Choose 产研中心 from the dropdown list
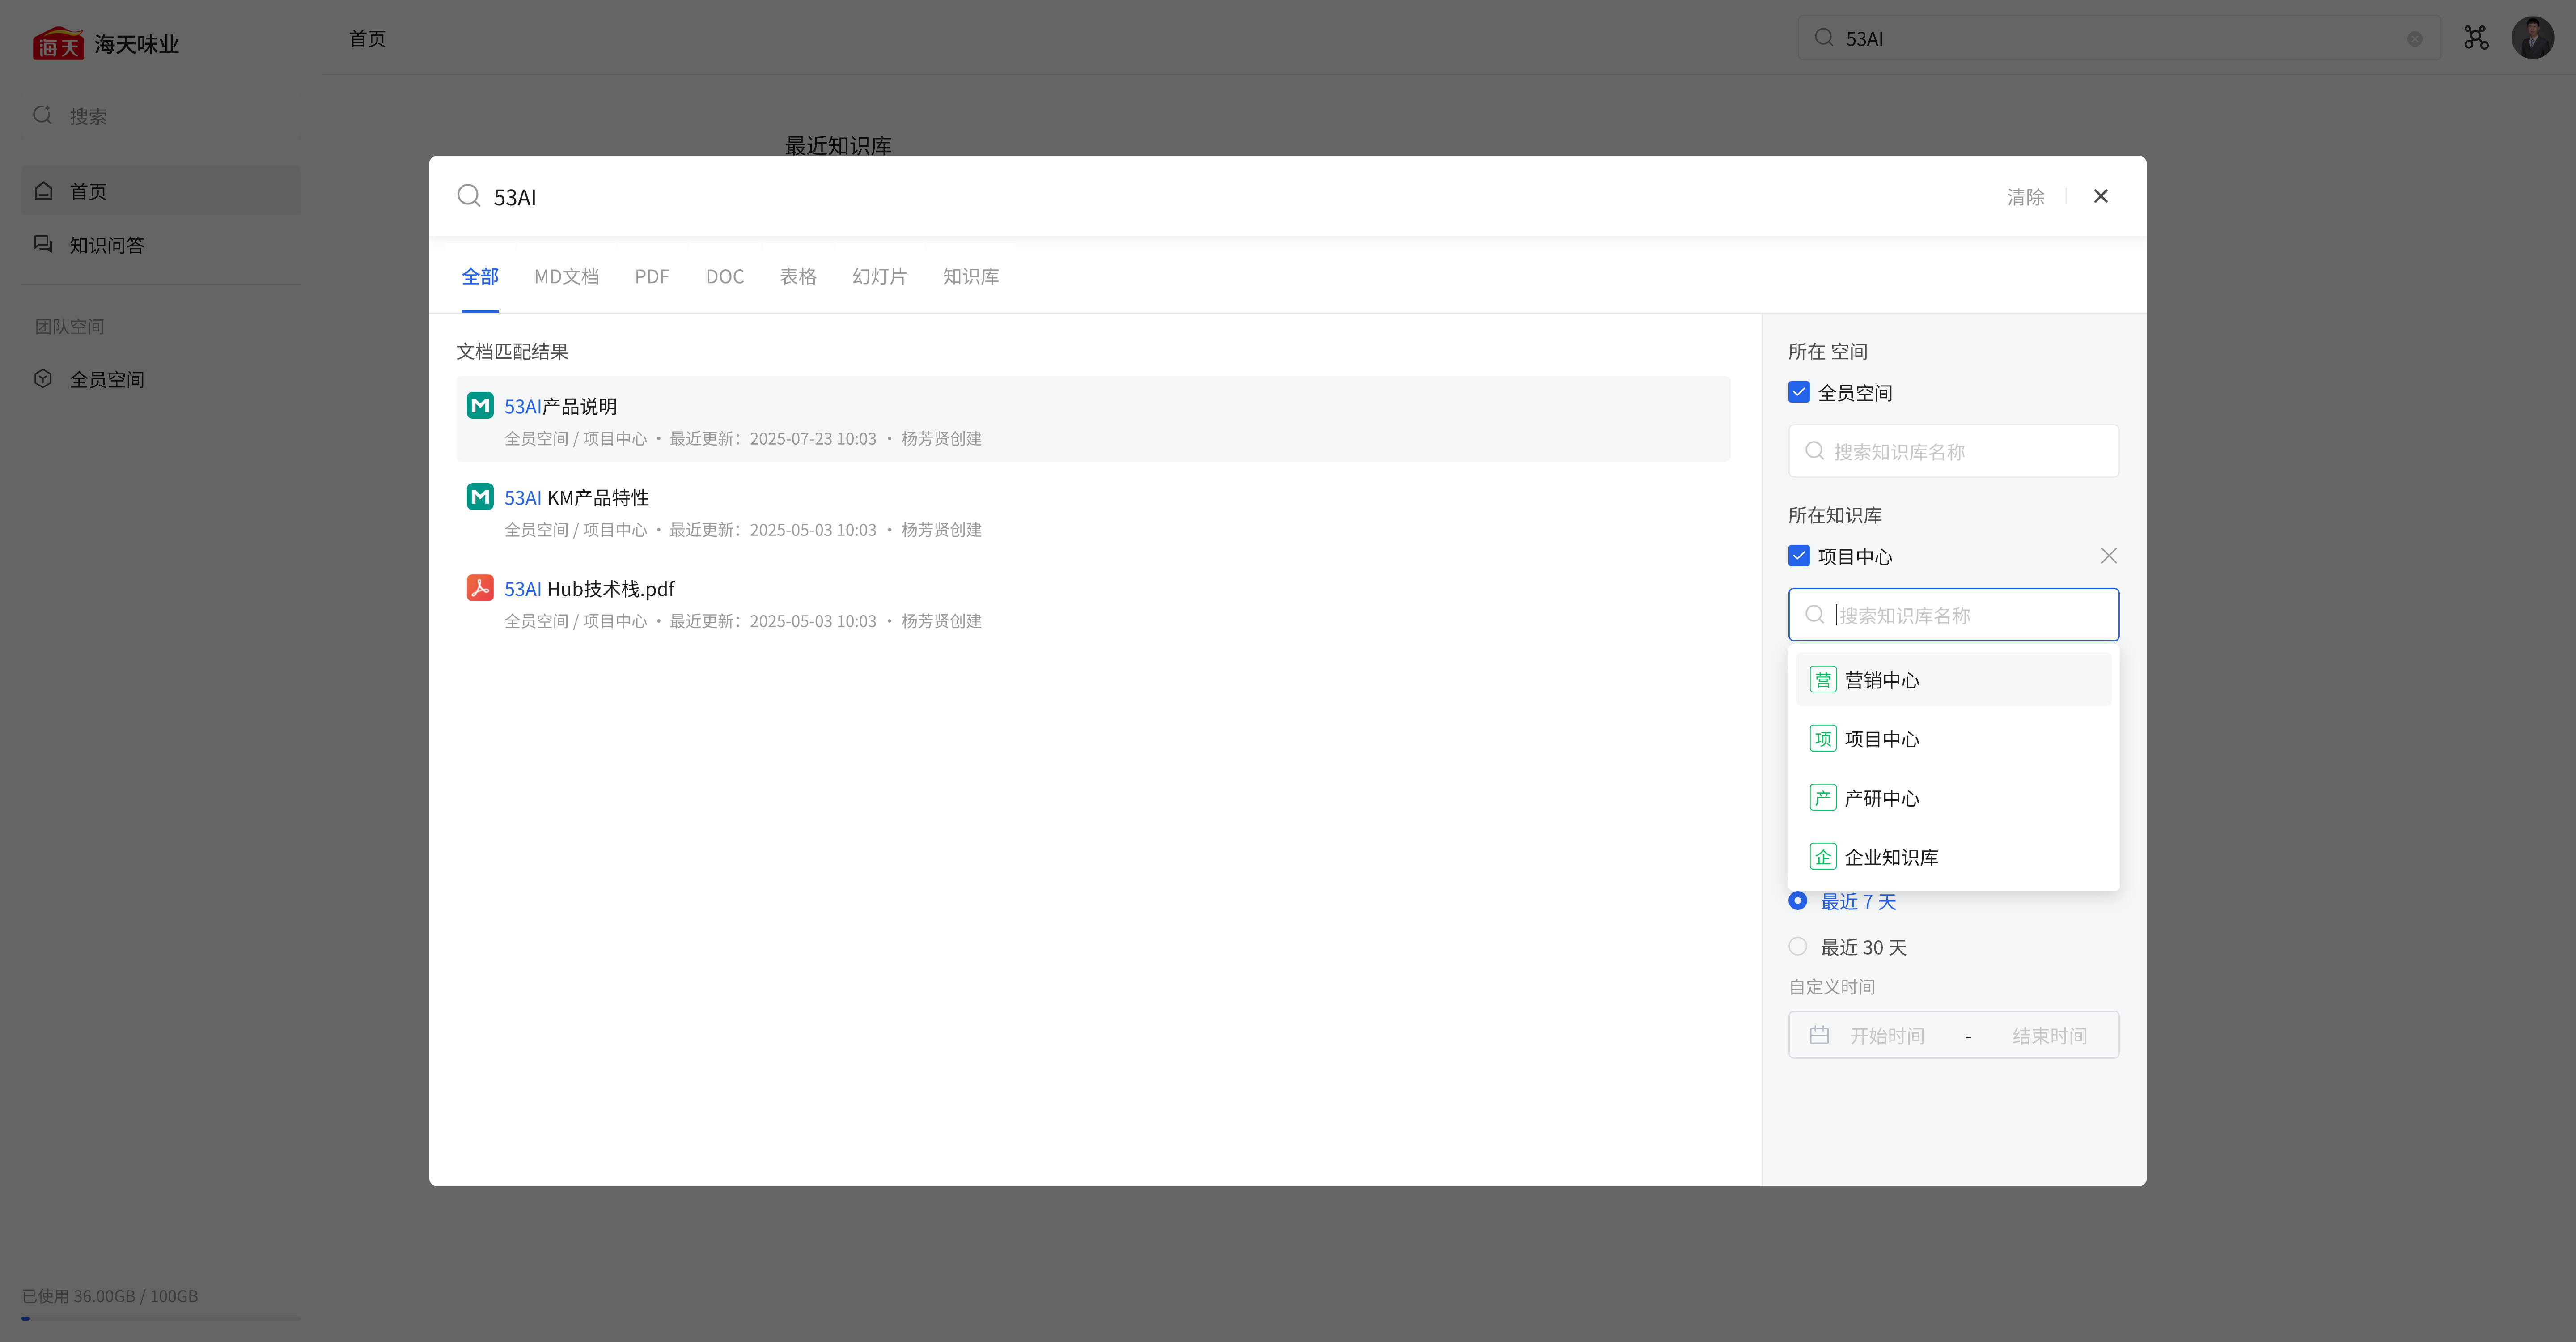2576x1342 pixels. click(x=1881, y=798)
